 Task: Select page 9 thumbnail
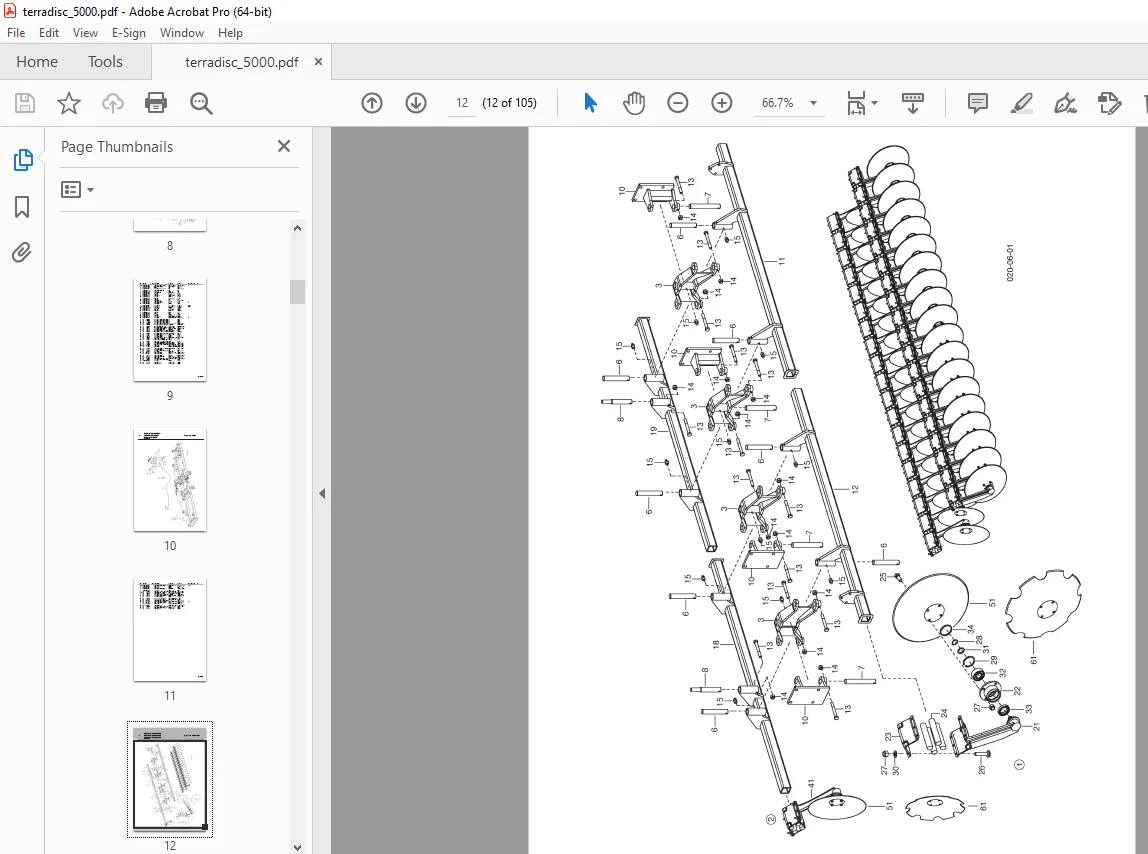(x=170, y=330)
